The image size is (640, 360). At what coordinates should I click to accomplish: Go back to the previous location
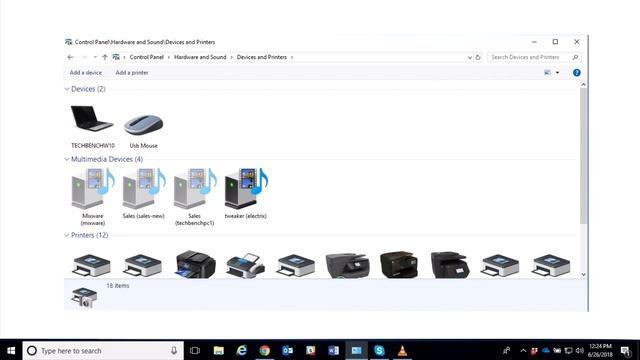(70, 57)
